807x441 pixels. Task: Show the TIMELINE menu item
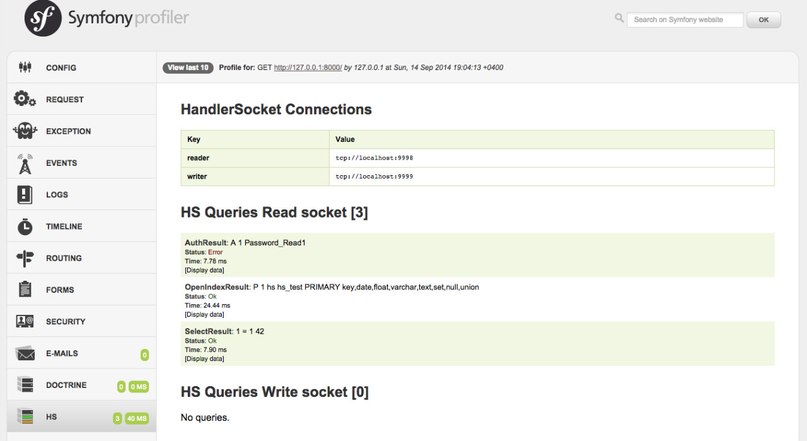click(82, 226)
